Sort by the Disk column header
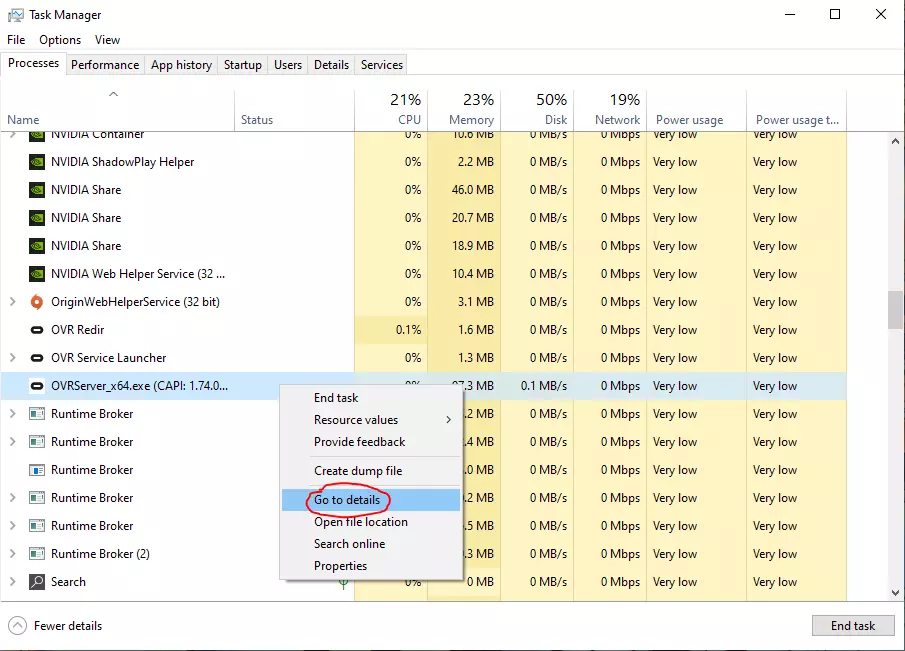The width and height of the screenshot is (905, 651). pyautogui.click(x=537, y=110)
